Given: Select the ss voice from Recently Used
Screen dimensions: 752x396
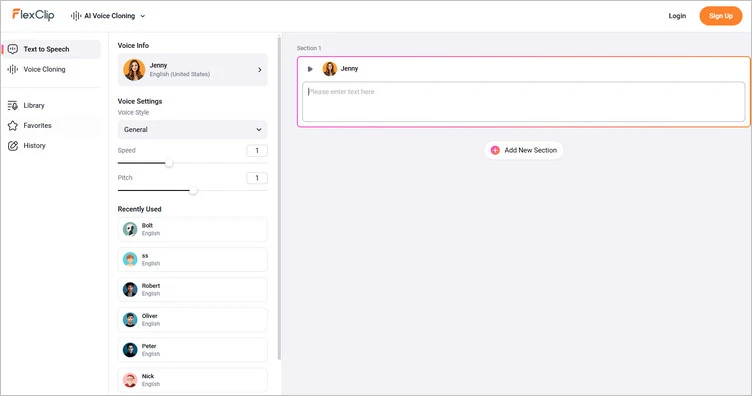Looking at the screenshot, I should tap(193, 259).
